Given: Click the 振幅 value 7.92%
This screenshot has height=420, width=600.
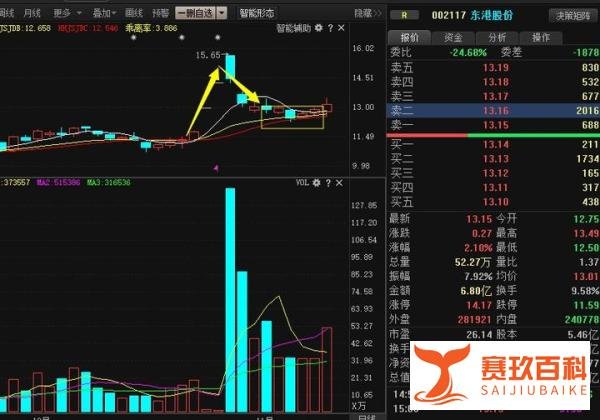Looking at the screenshot, I should click(478, 276).
